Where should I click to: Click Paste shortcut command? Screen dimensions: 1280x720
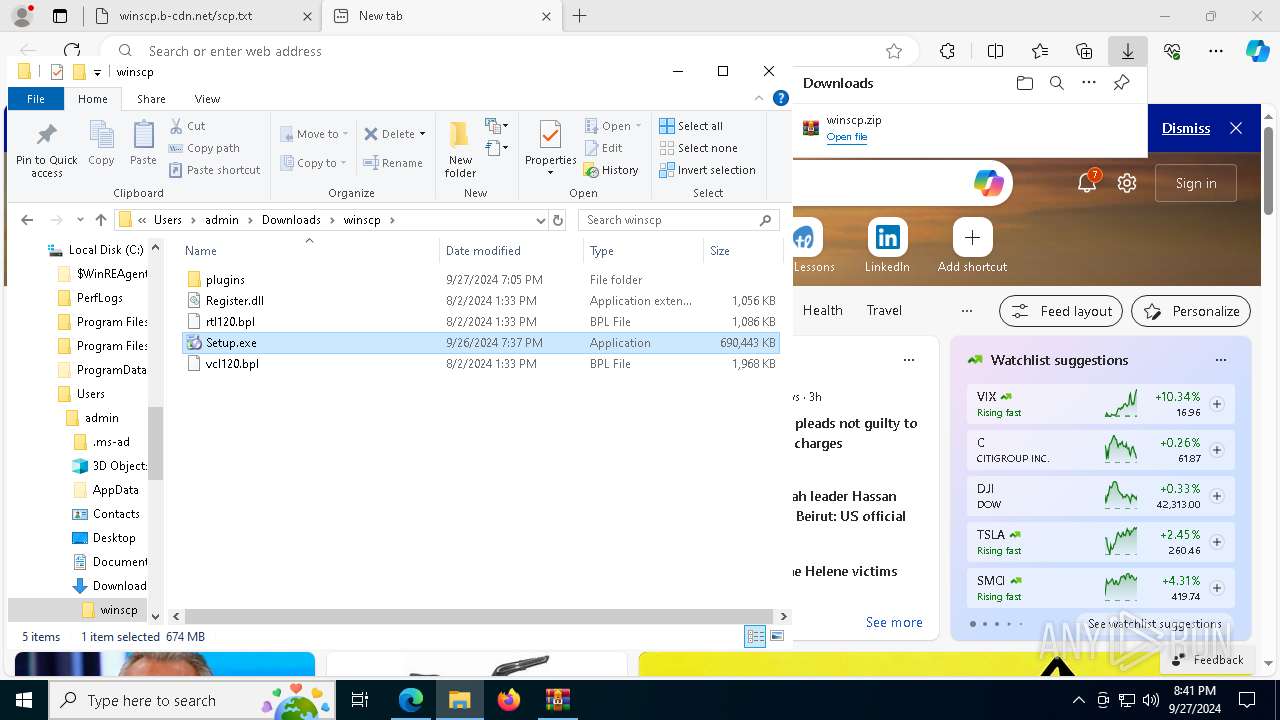point(214,170)
